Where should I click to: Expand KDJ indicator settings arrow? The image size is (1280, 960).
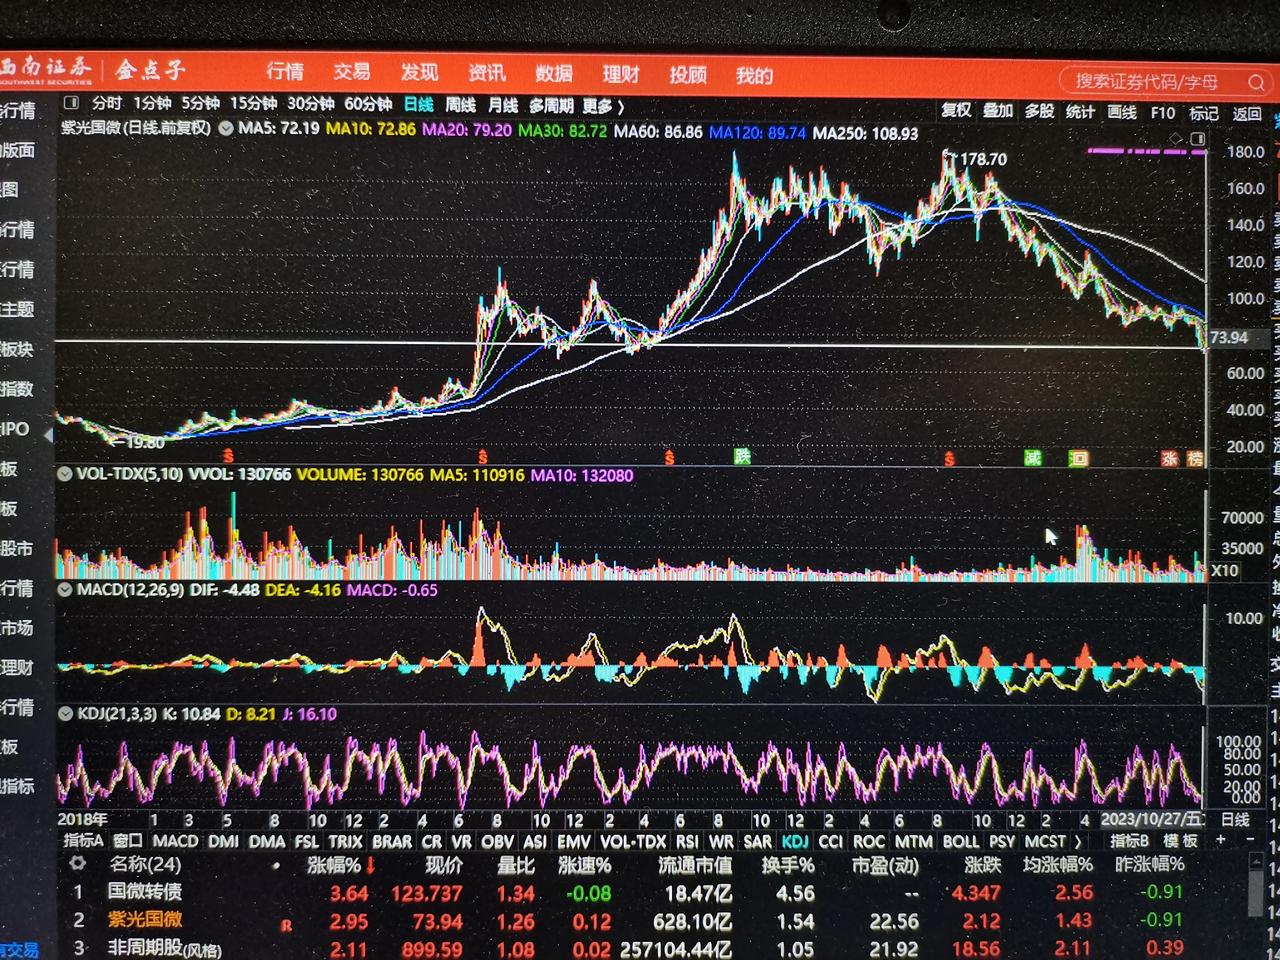(x=66, y=714)
